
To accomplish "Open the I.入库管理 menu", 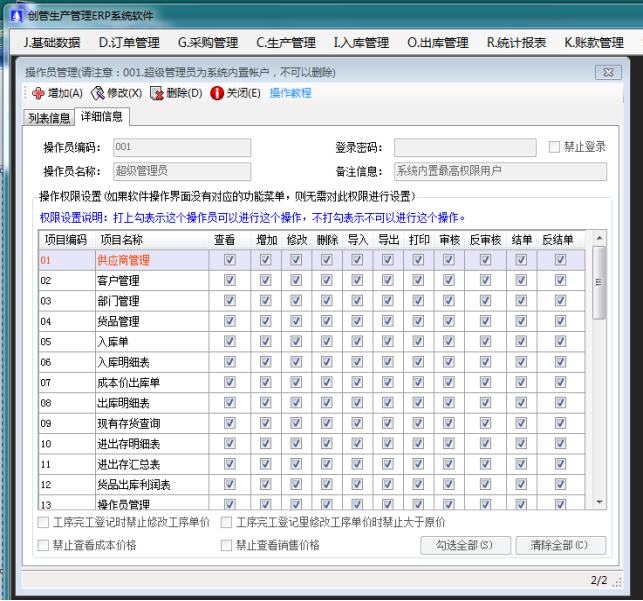I will click(361, 42).
